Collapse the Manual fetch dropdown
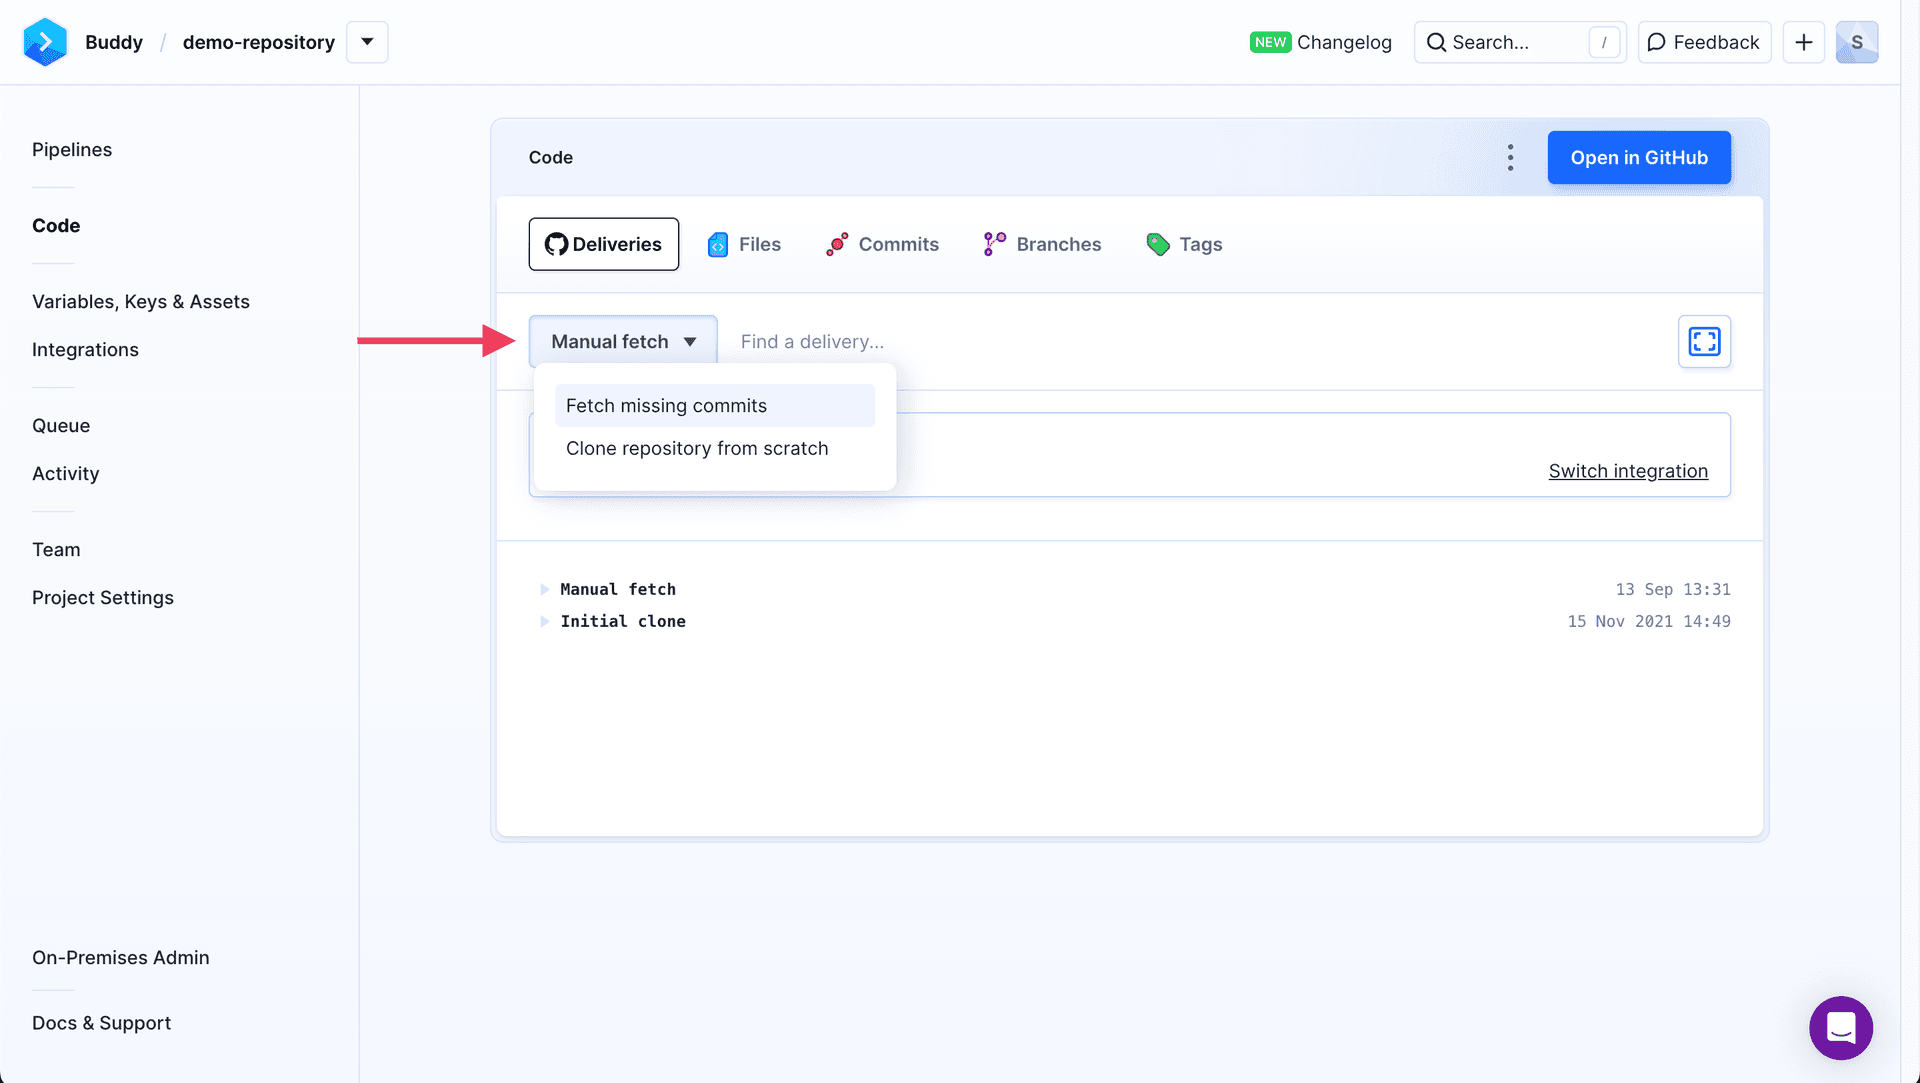1920x1083 pixels. point(623,342)
